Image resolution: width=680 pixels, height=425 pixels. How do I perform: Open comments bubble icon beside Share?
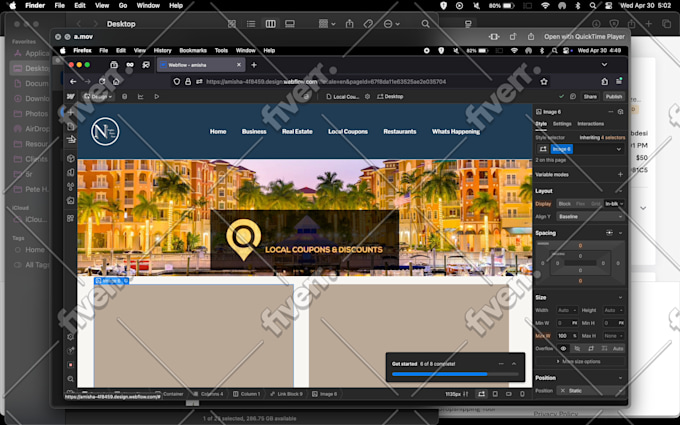pyautogui.click(x=573, y=96)
